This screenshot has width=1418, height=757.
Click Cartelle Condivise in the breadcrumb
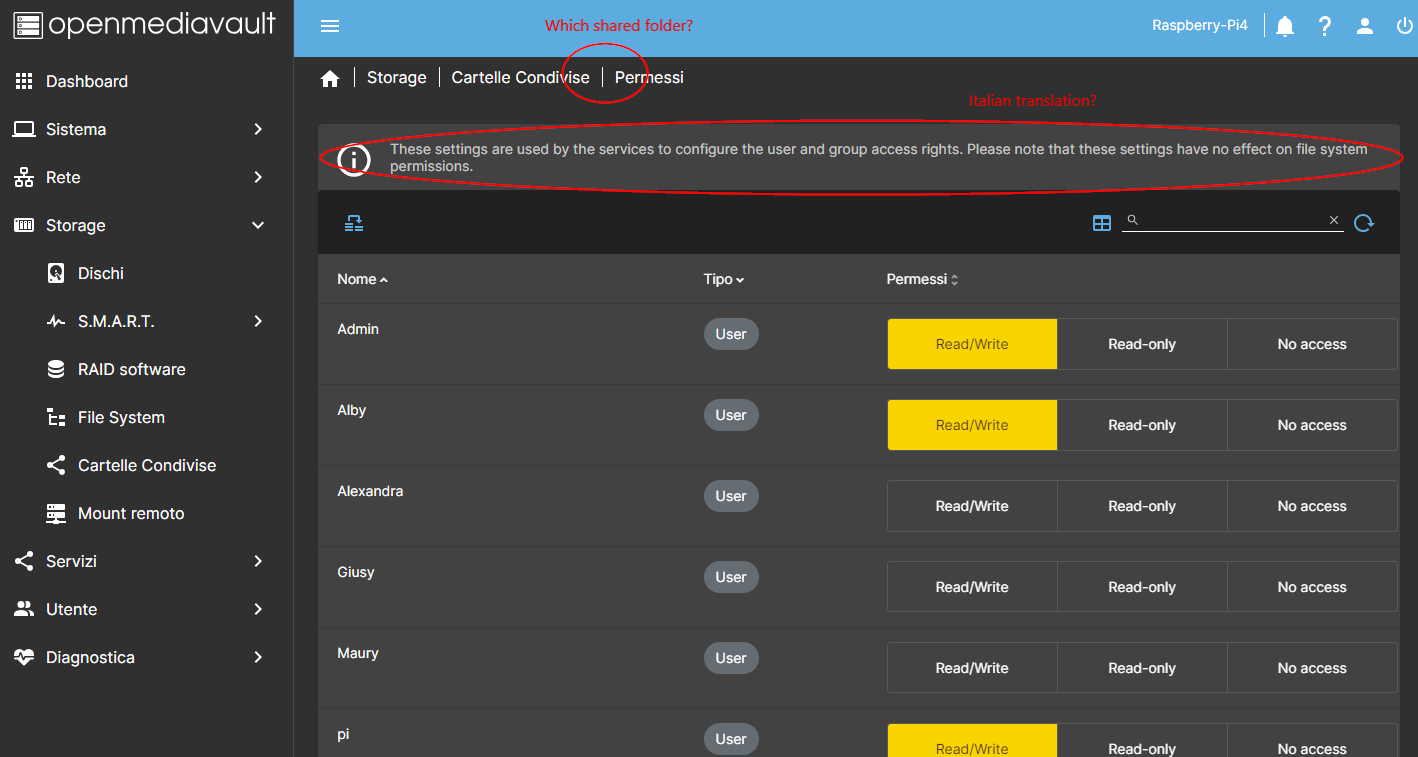pos(520,77)
